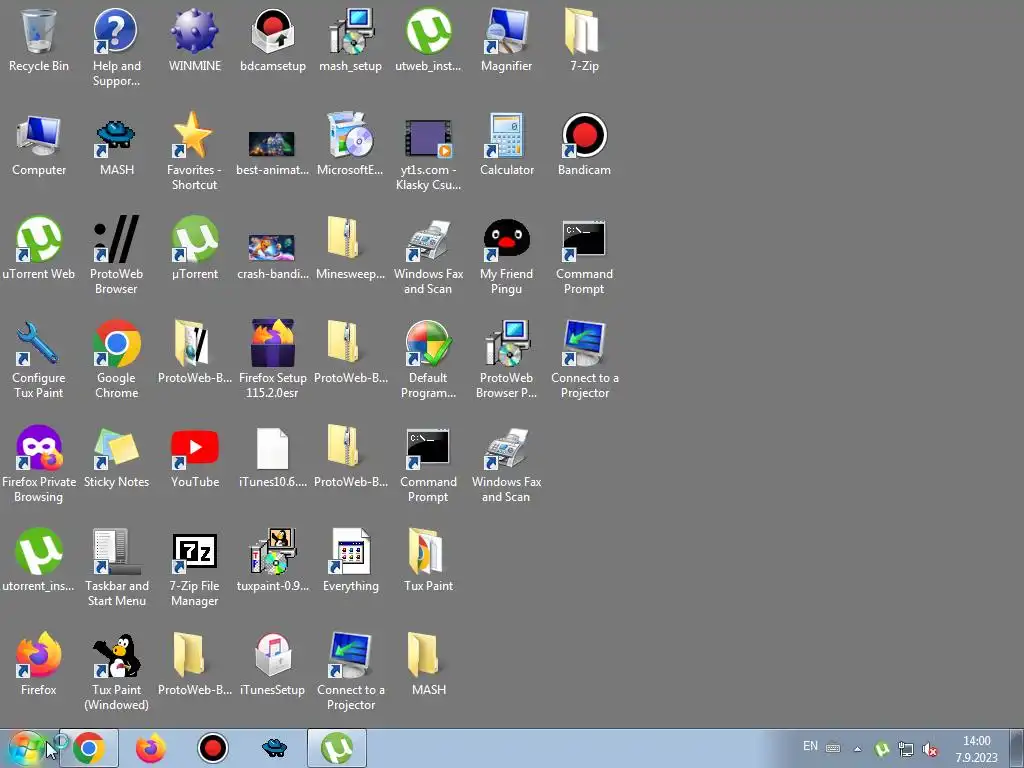
Task: Open the YouTube desktop shortcut
Action: [x=195, y=456]
